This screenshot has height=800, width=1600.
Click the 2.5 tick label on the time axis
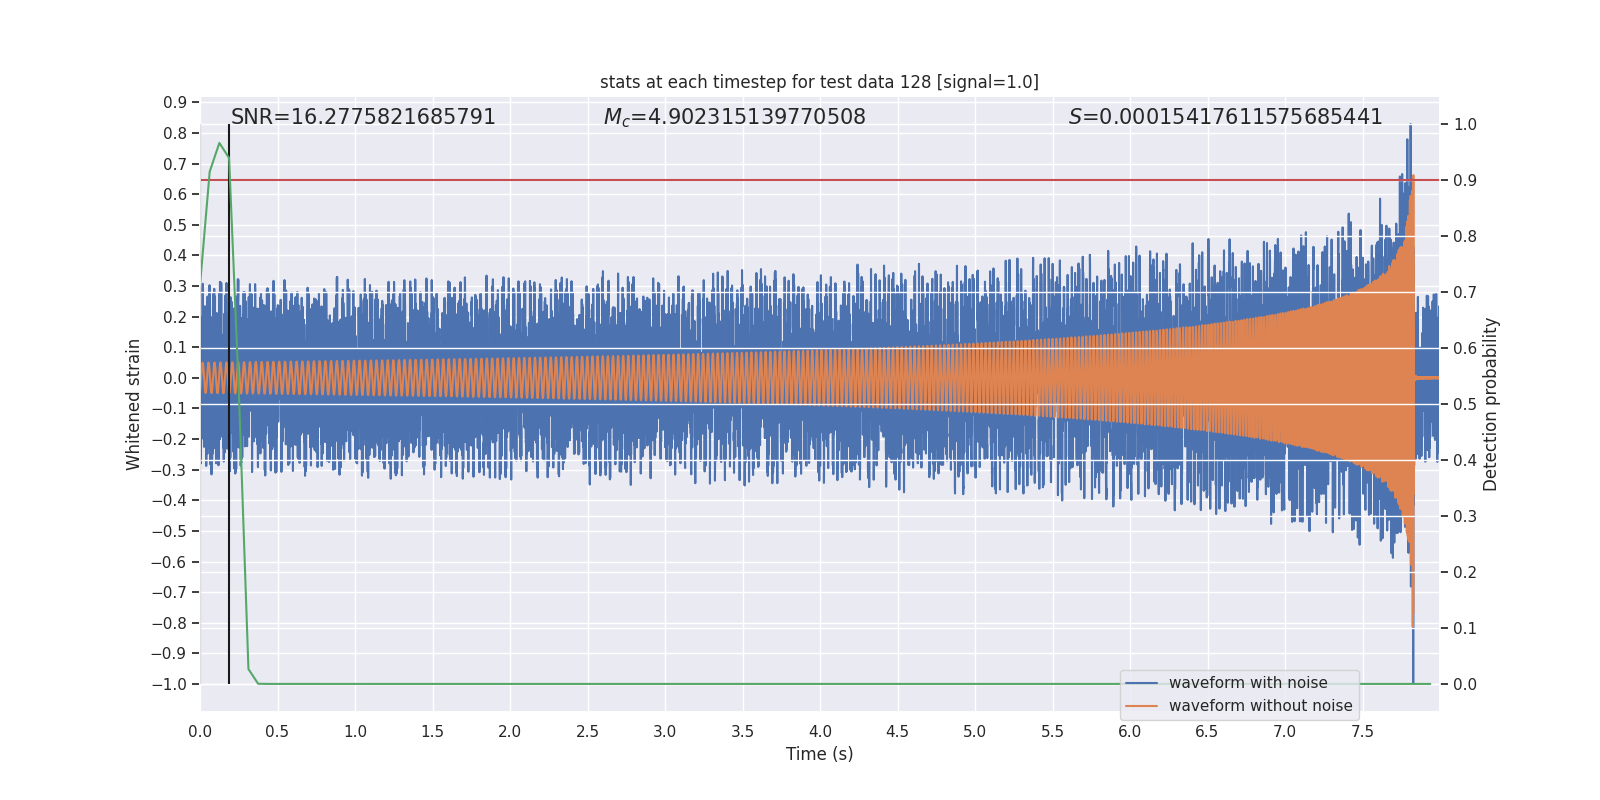tap(587, 732)
